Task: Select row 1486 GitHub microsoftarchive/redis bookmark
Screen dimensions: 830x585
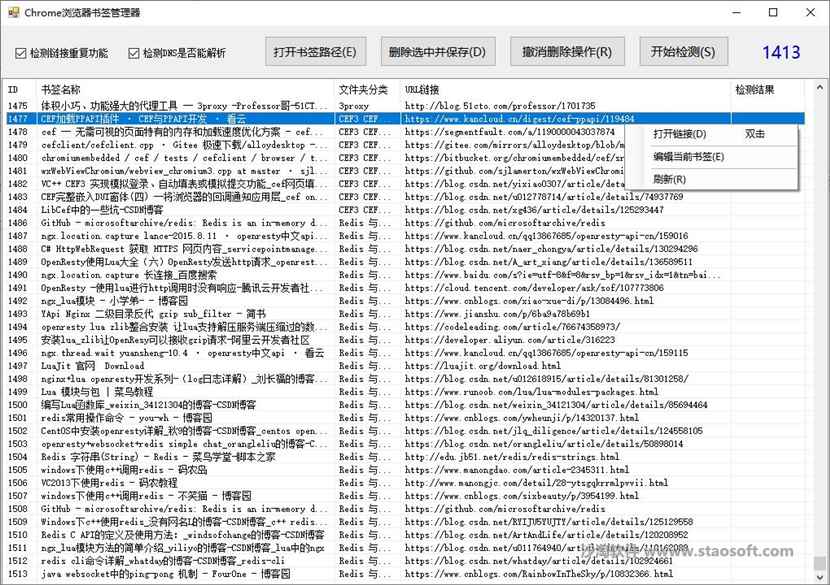Action: click(x=404, y=223)
